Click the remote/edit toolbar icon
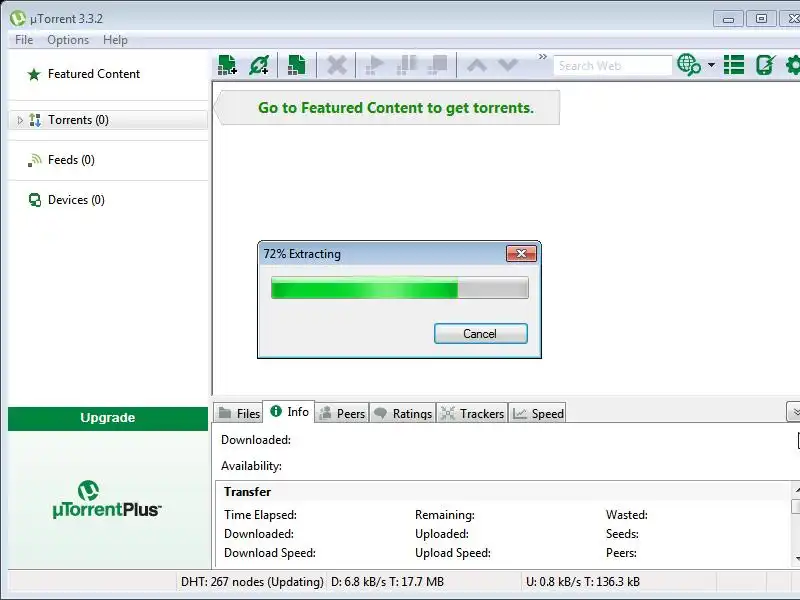This screenshot has height=600, width=800. pos(765,65)
